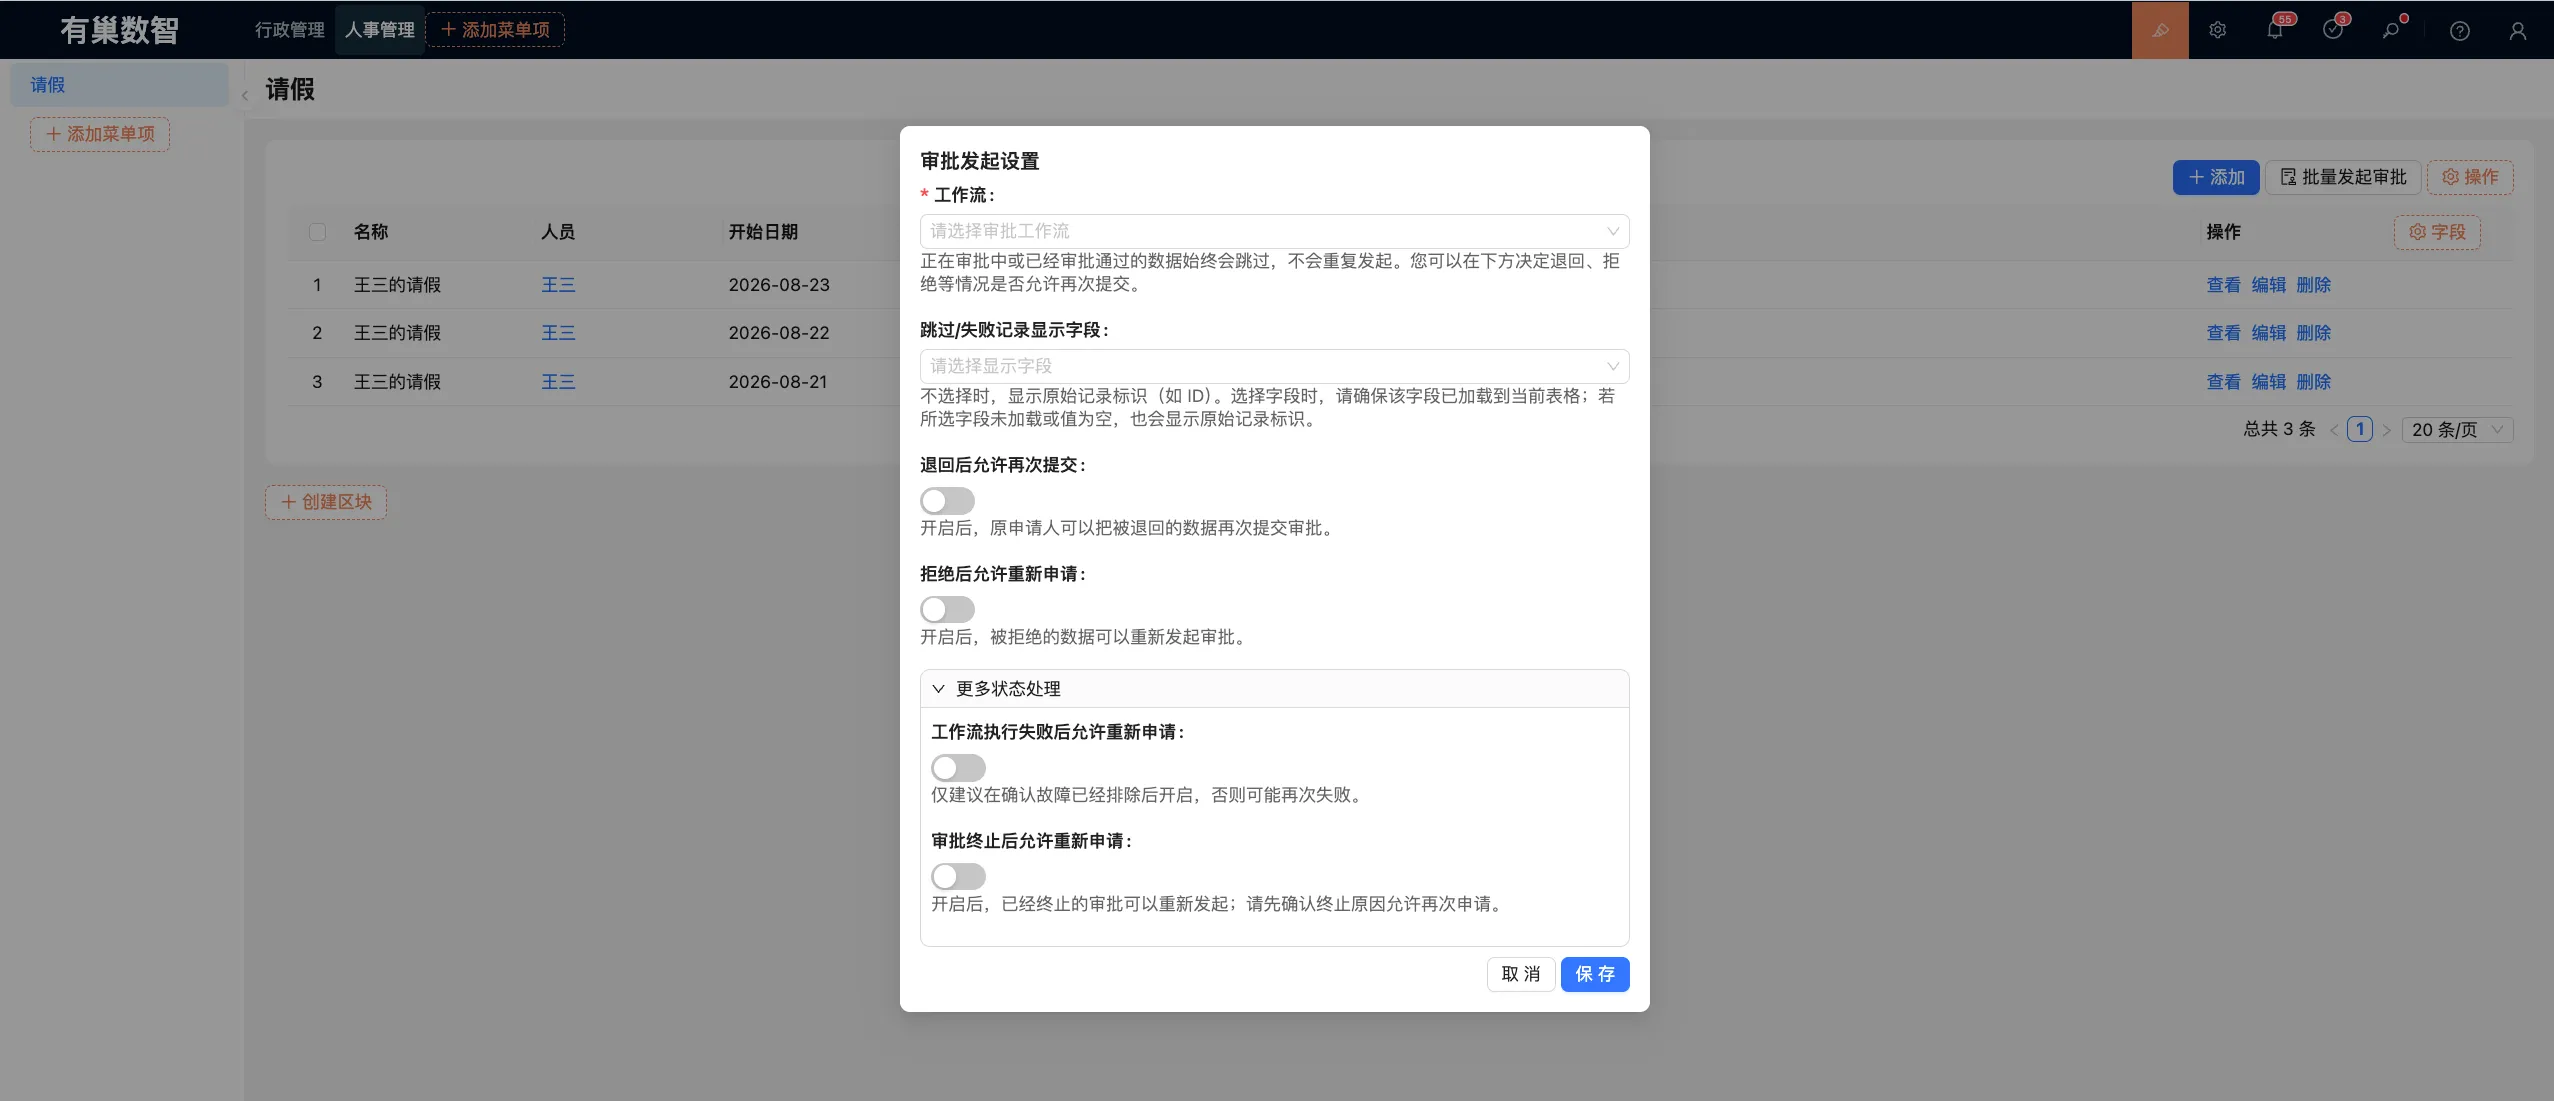
Task: Click the 有巢数智 logo
Action: click(x=119, y=30)
